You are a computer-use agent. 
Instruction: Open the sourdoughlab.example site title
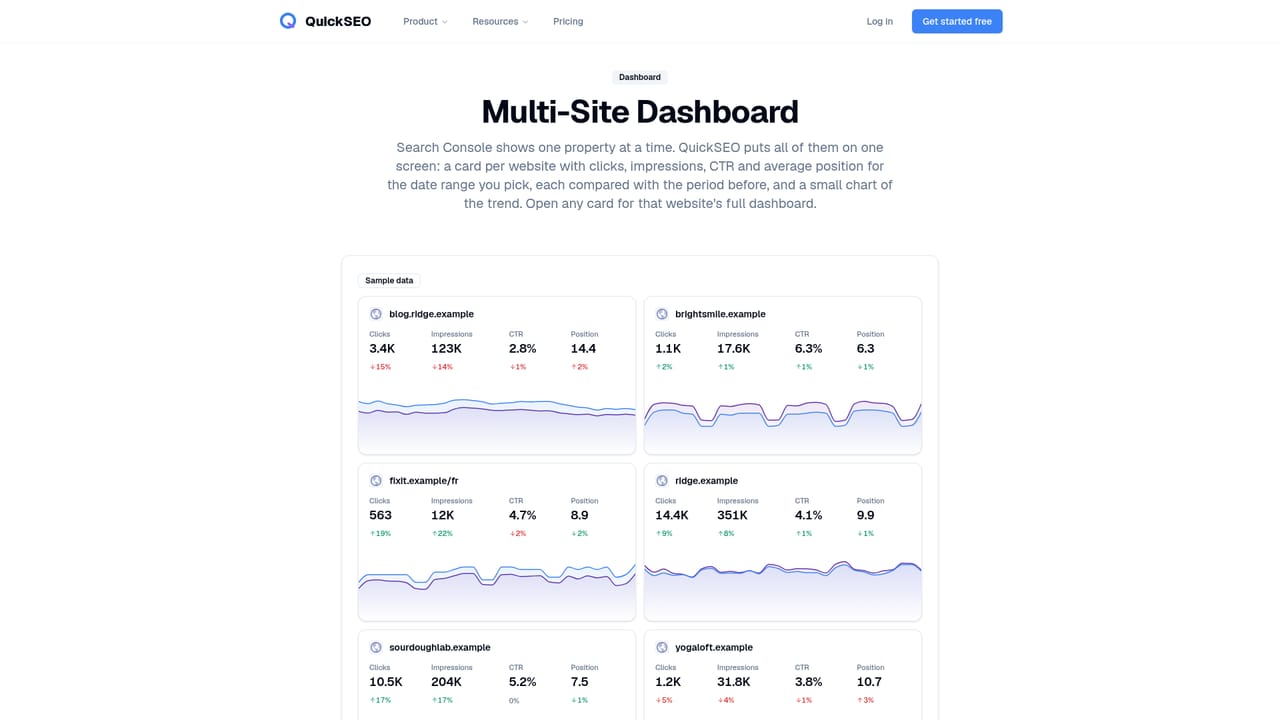[x=440, y=648]
